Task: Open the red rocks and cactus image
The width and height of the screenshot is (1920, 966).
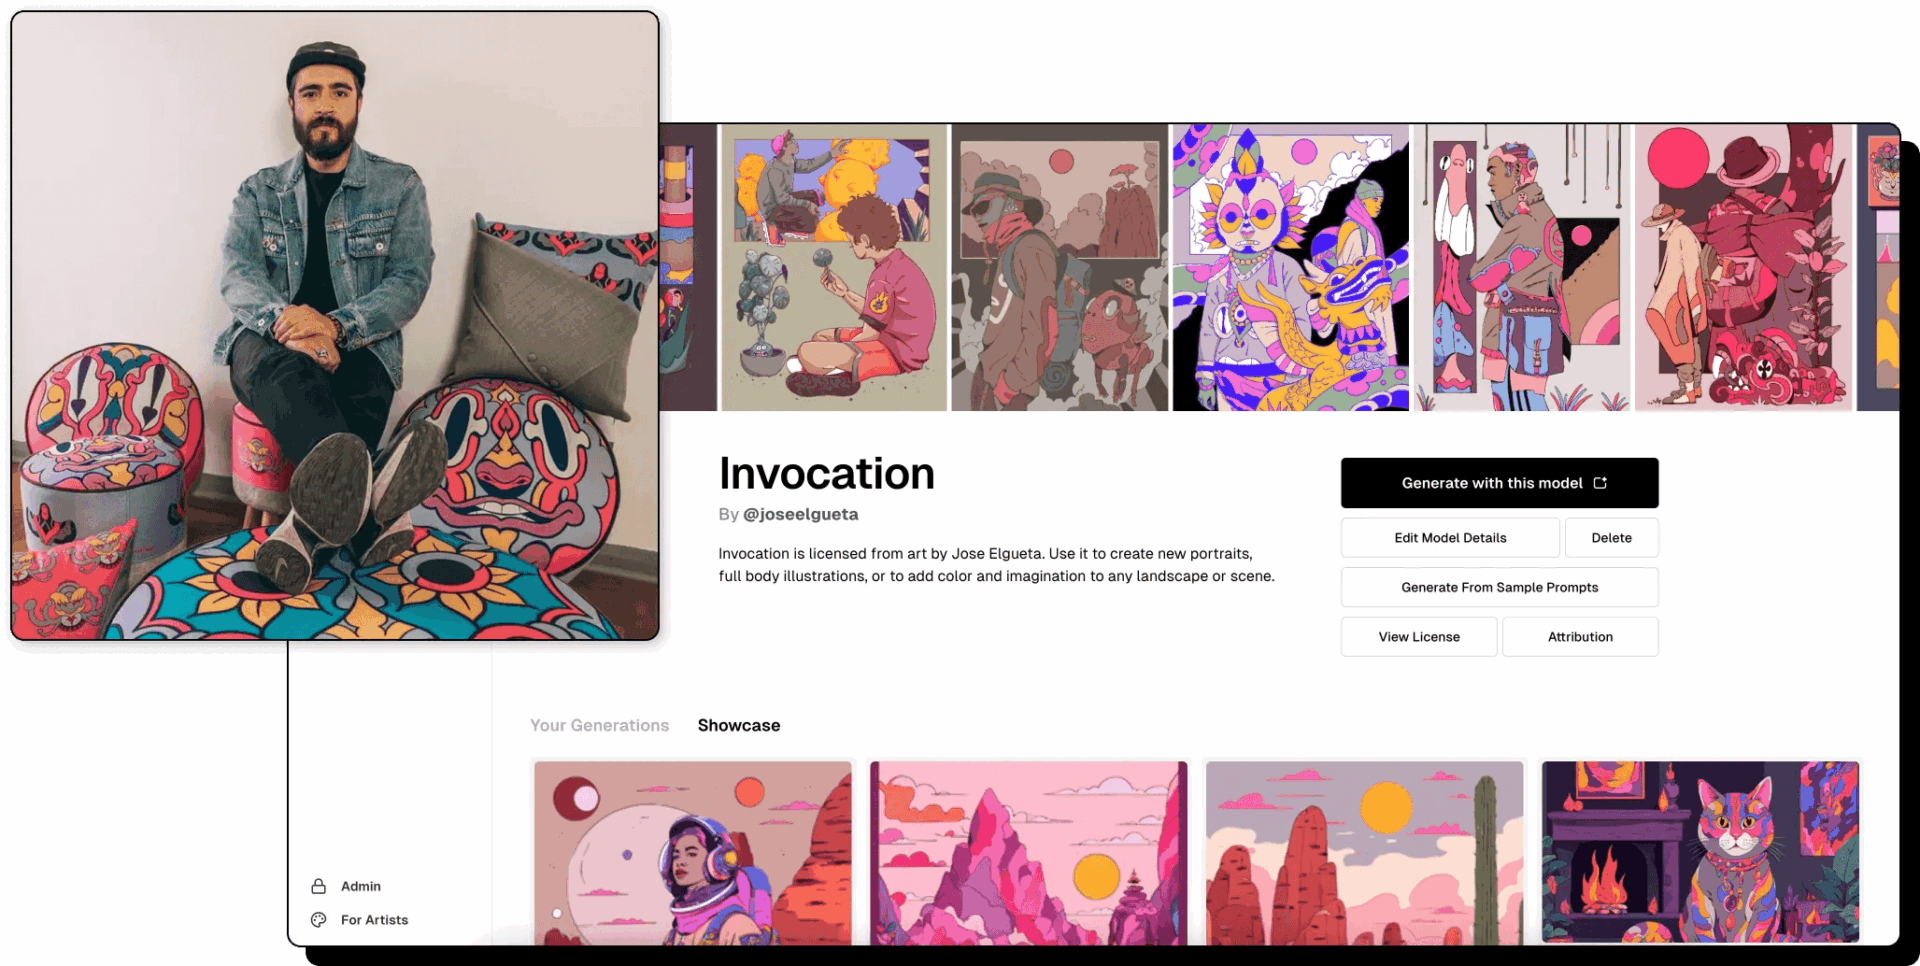Action: click(x=1364, y=853)
